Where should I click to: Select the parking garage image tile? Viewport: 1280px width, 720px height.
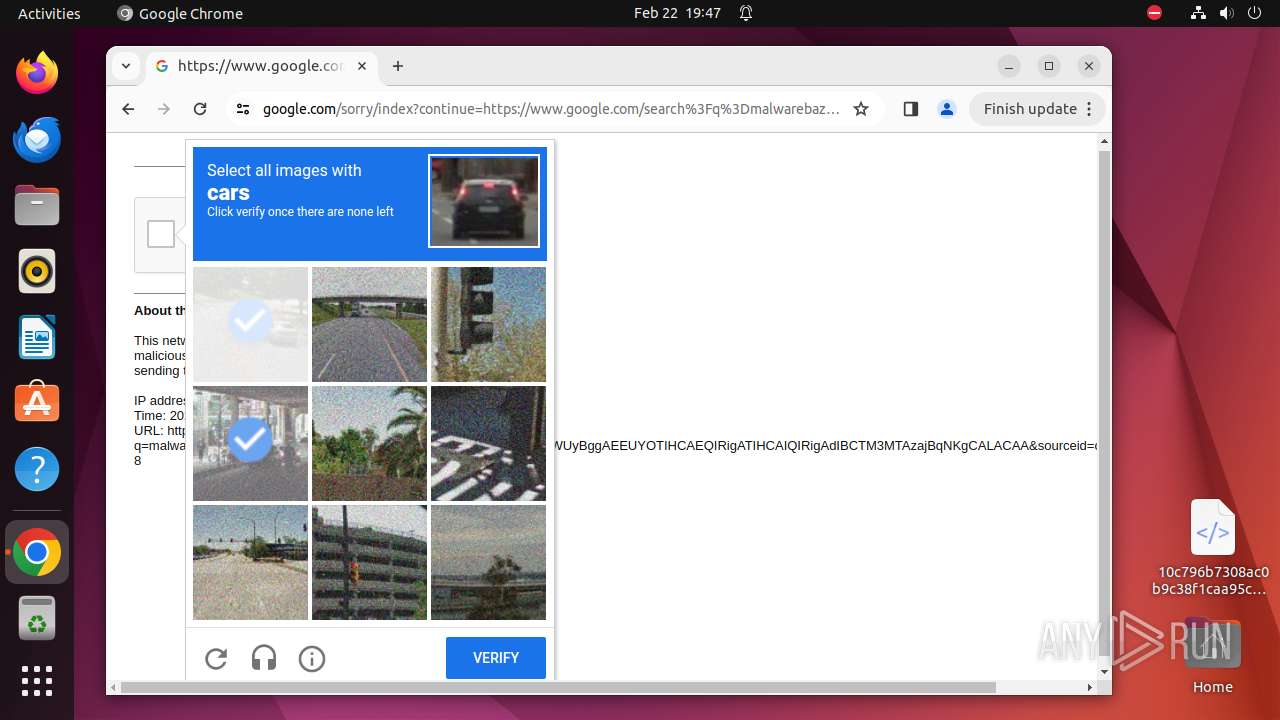pos(369,562)
